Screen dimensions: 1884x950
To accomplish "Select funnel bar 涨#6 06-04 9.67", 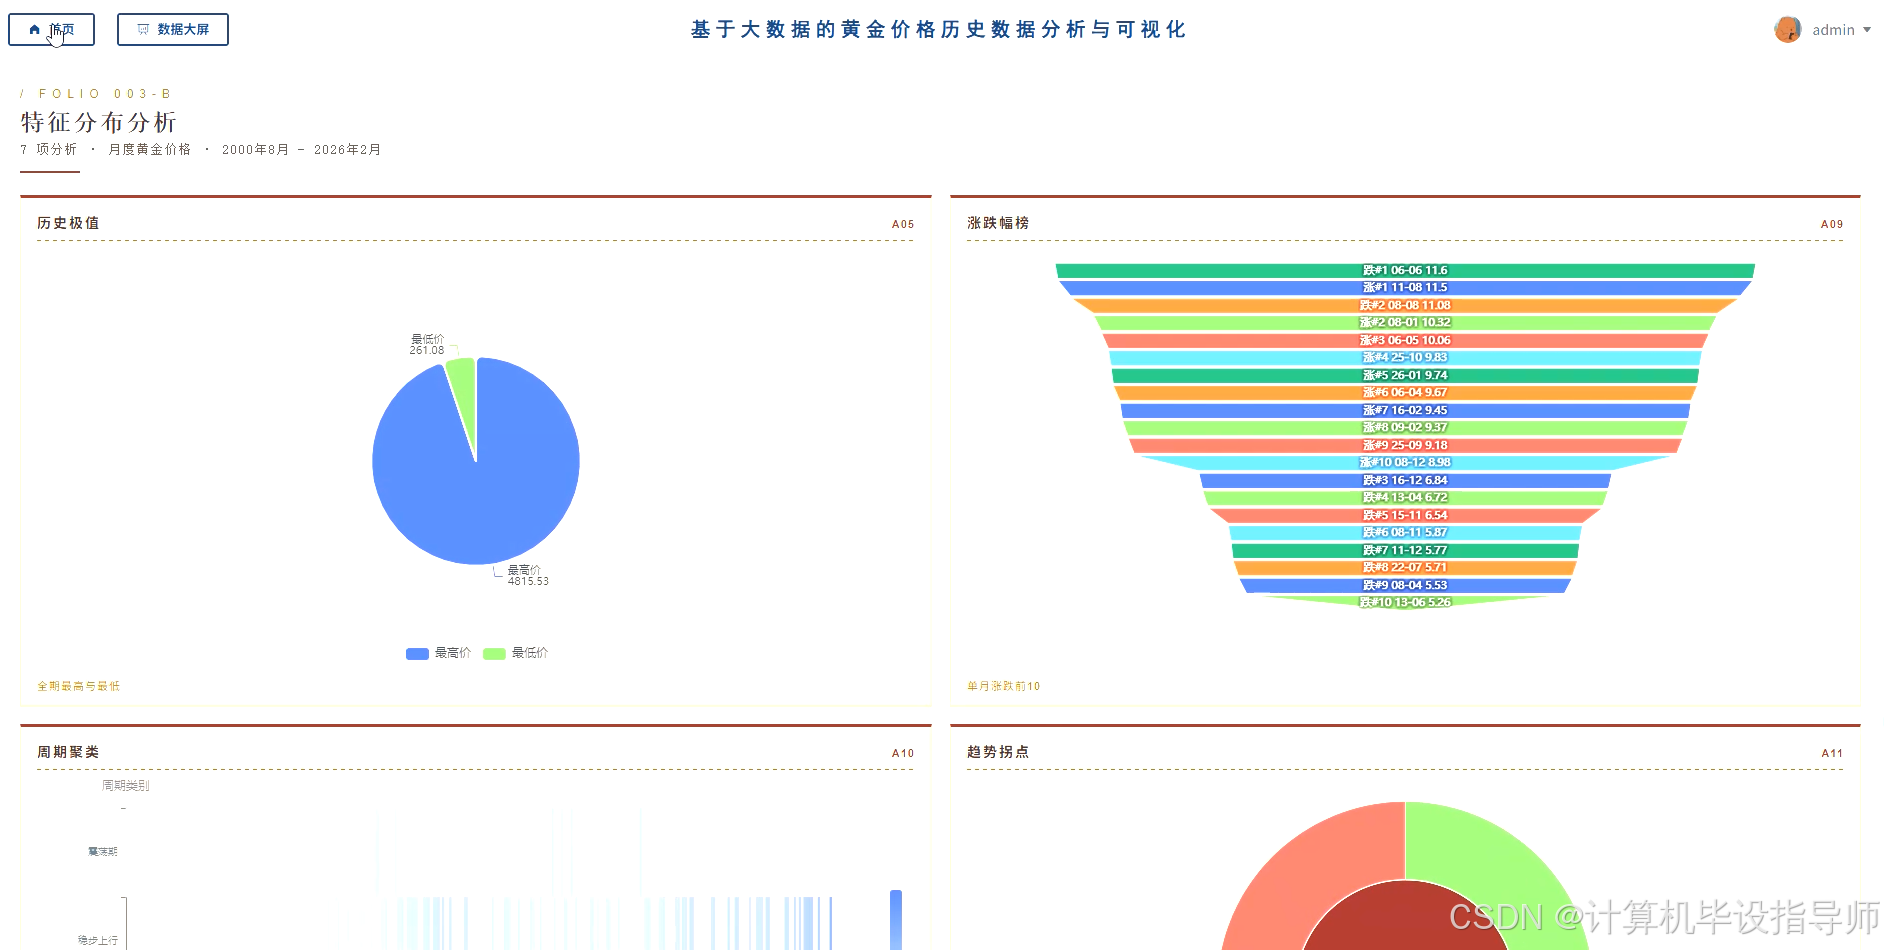I will point(1405,393).
